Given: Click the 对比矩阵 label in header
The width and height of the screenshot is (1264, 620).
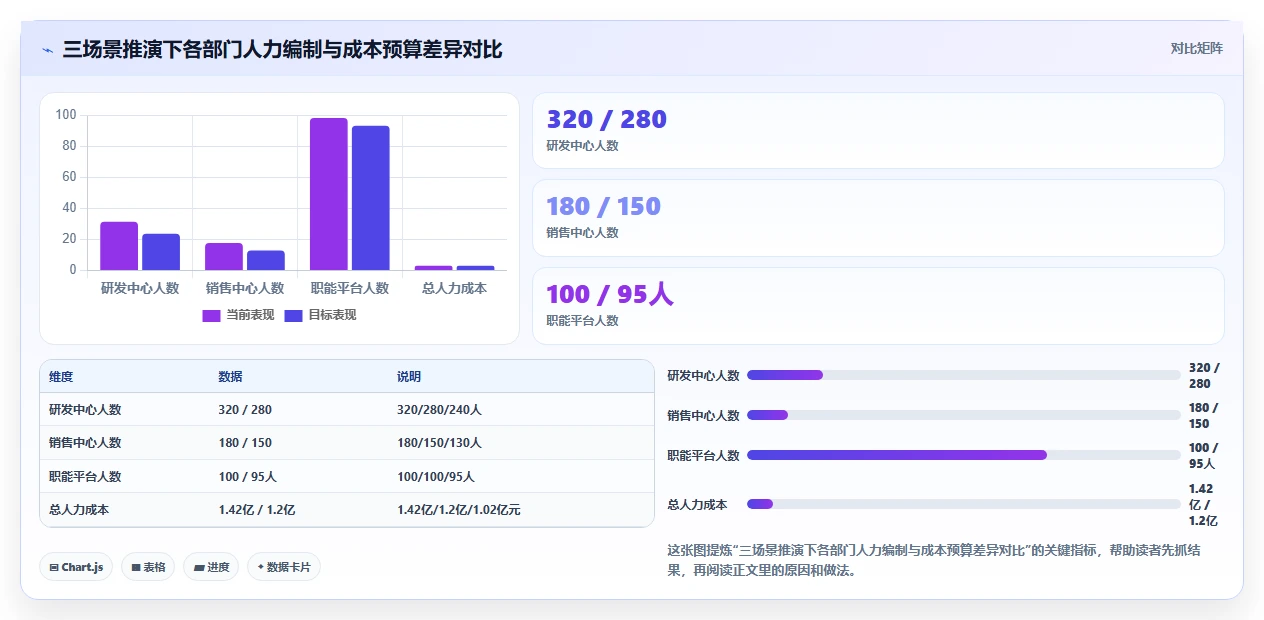Looking at the screenshot, I should pos(1196,48).
